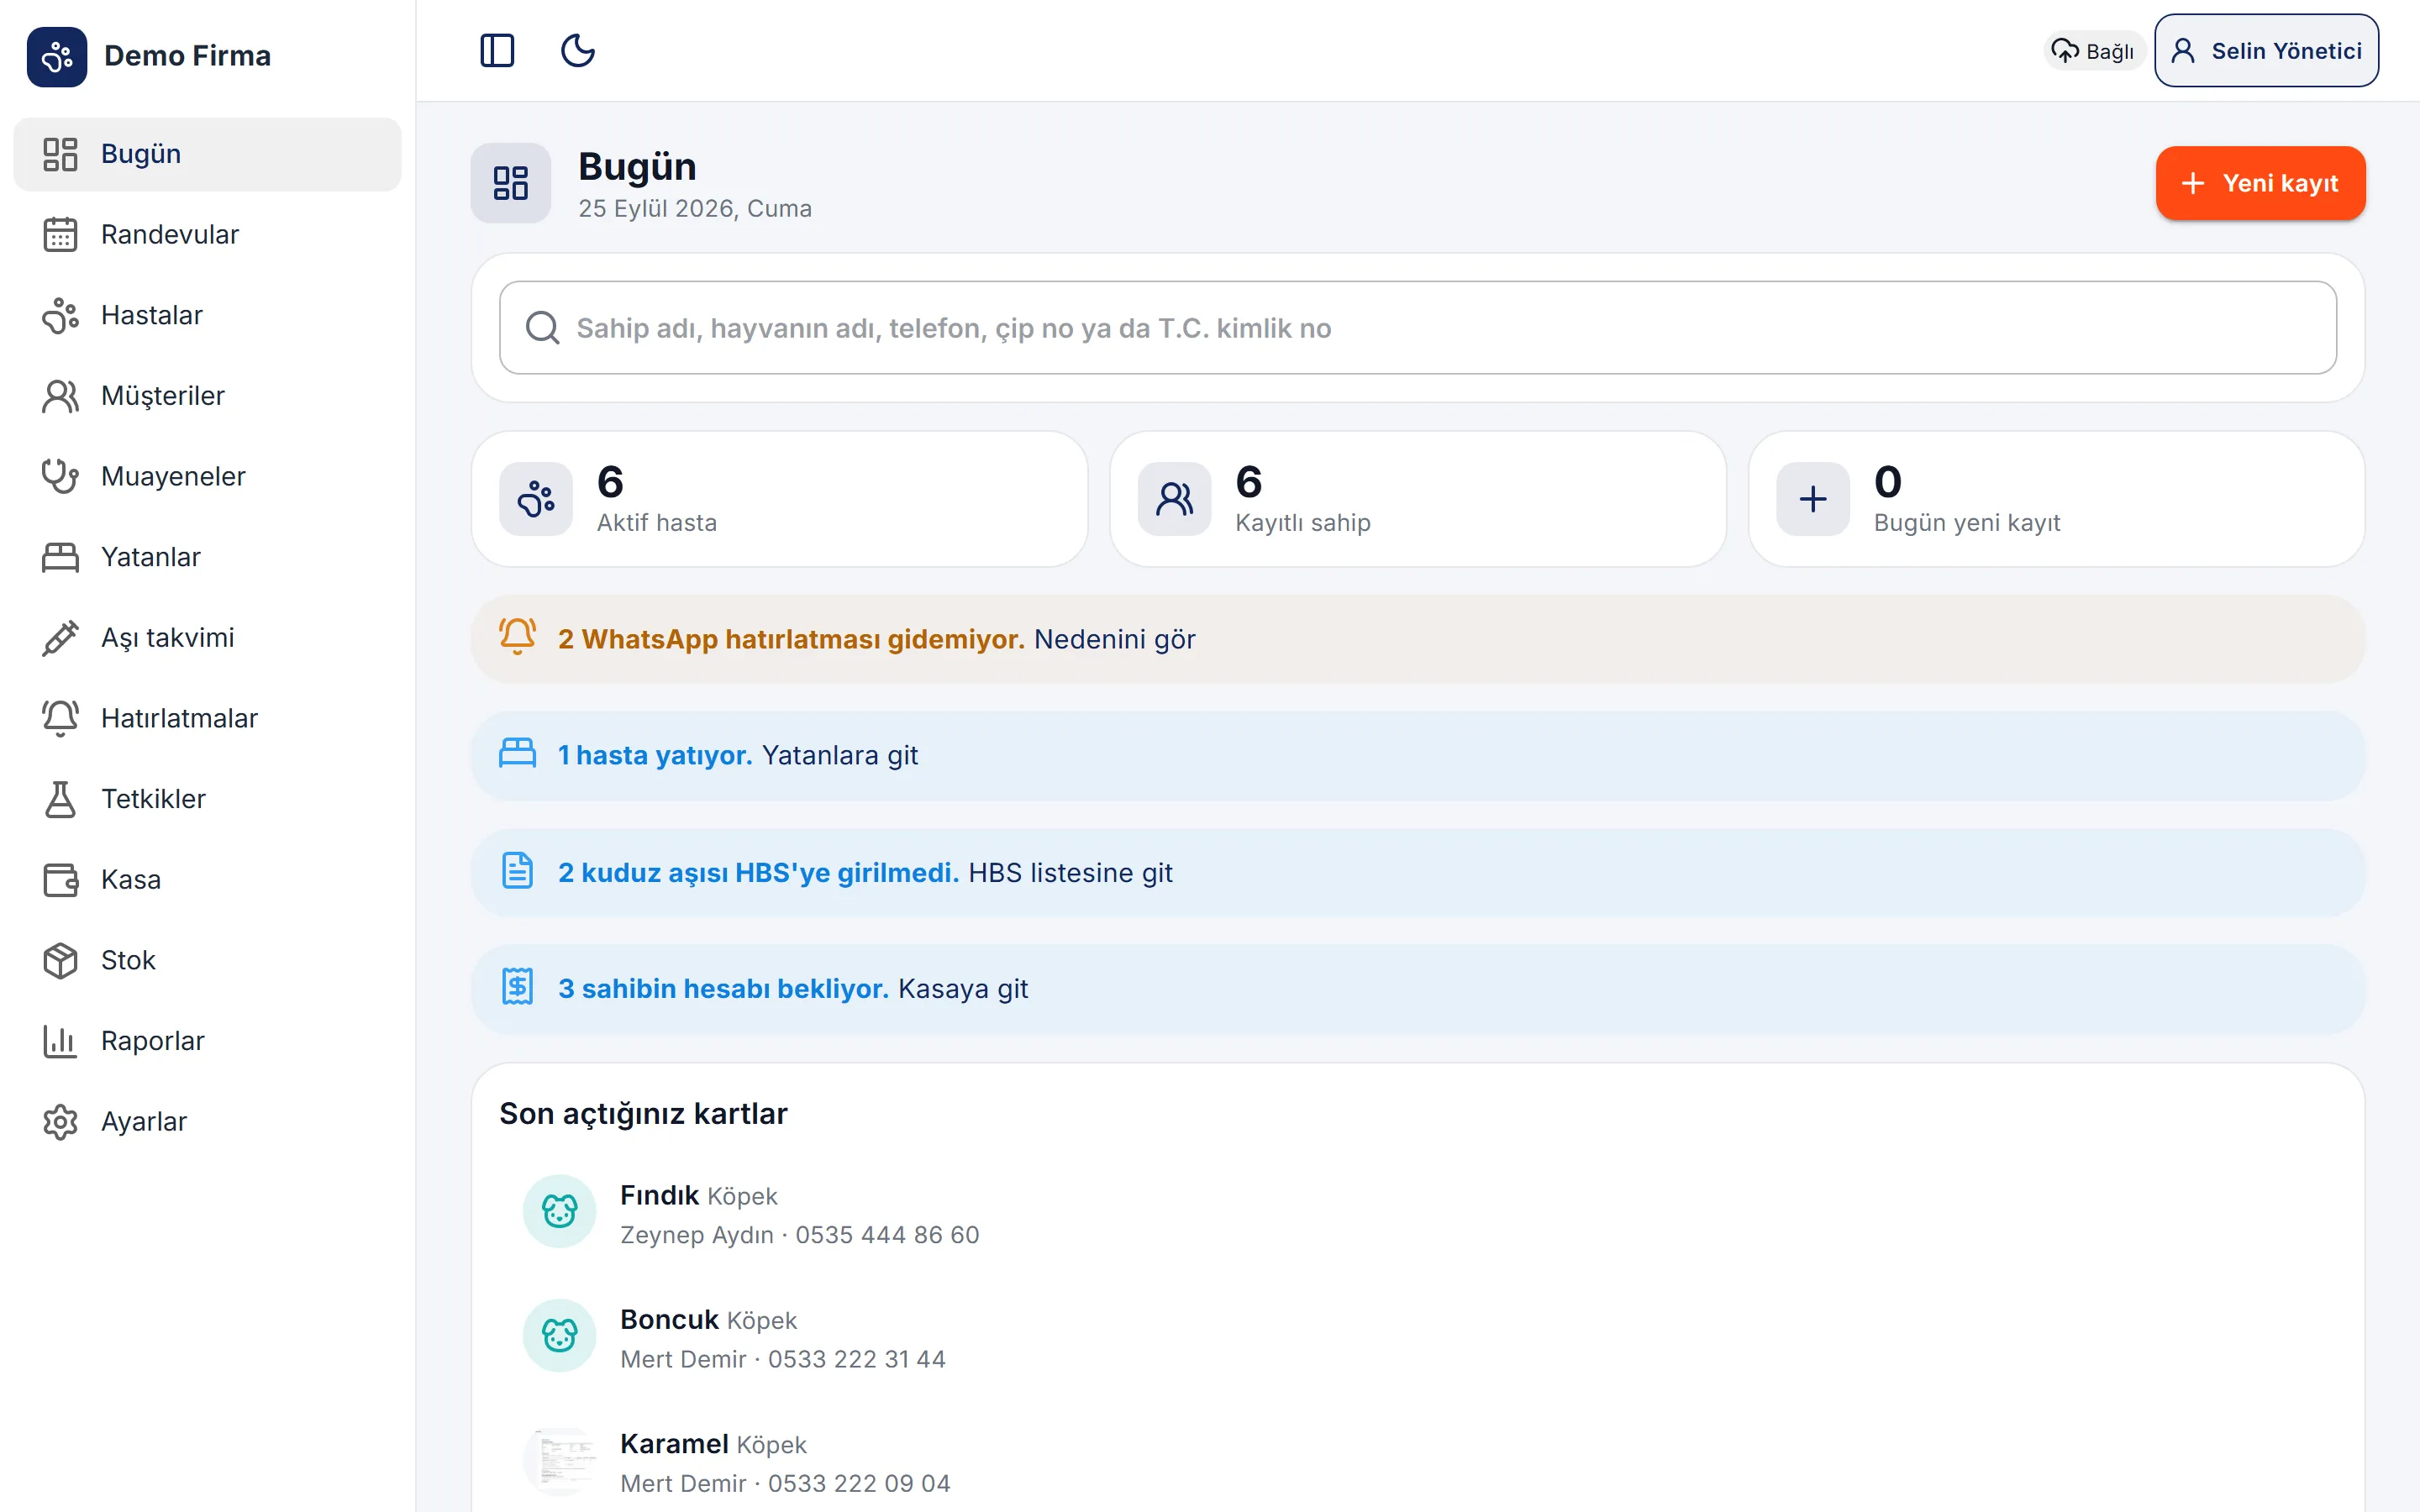Open Tetkikler flask icon in sidebar
Screen dimensions: 2420x1512
(x=60, y=799)
